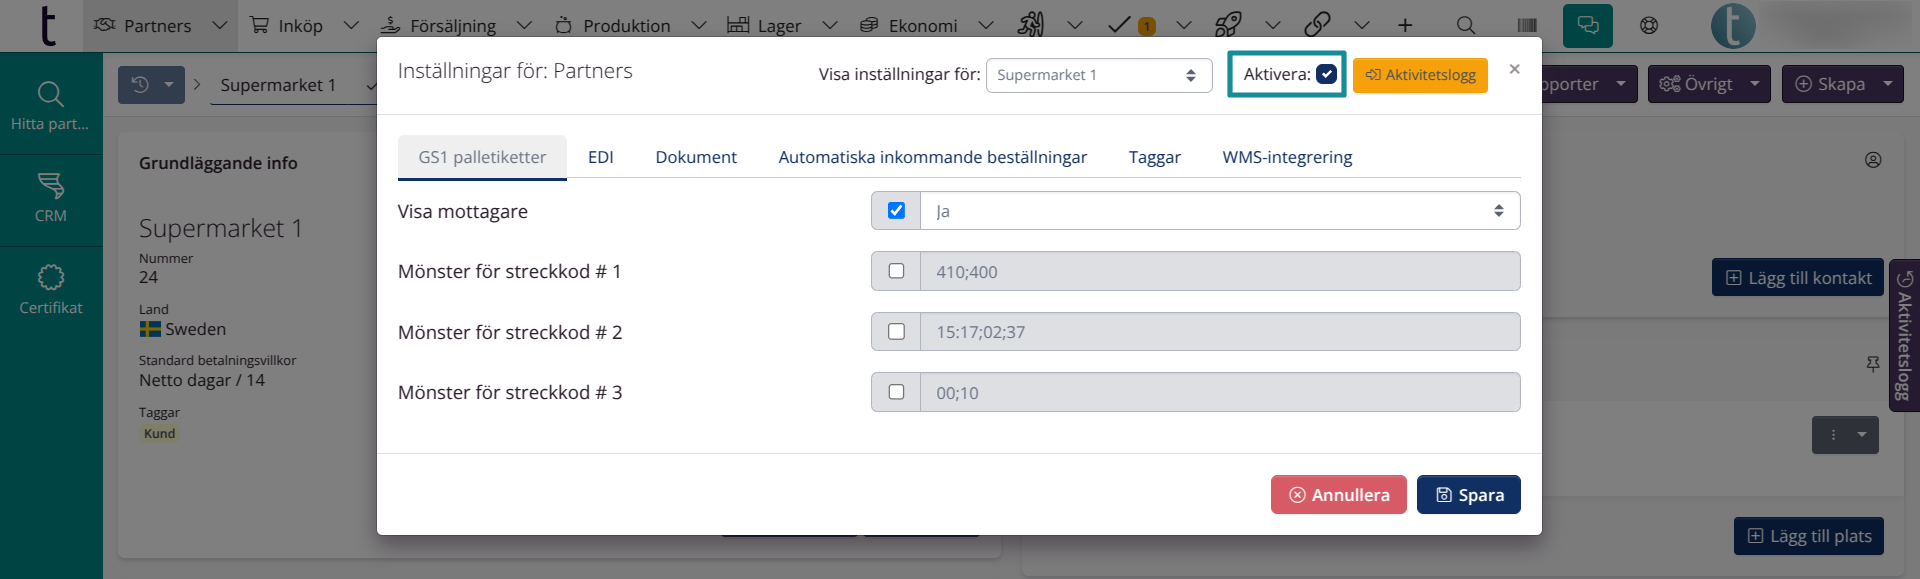The width and height of the screenshot is (1920, 579).
Task: Click Lägg till plats button
Action: click(1809, 536)
